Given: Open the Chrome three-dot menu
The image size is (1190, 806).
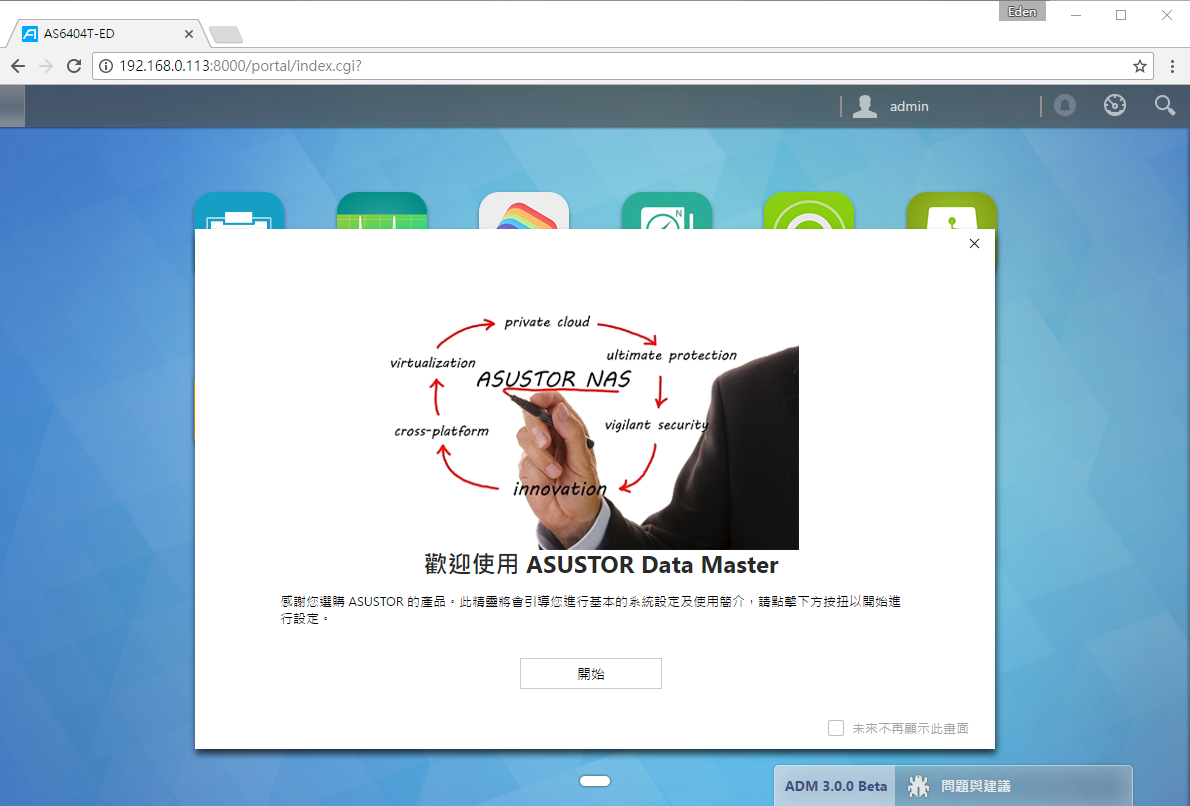Looking at the screenshot, I should click(1173, 66).
